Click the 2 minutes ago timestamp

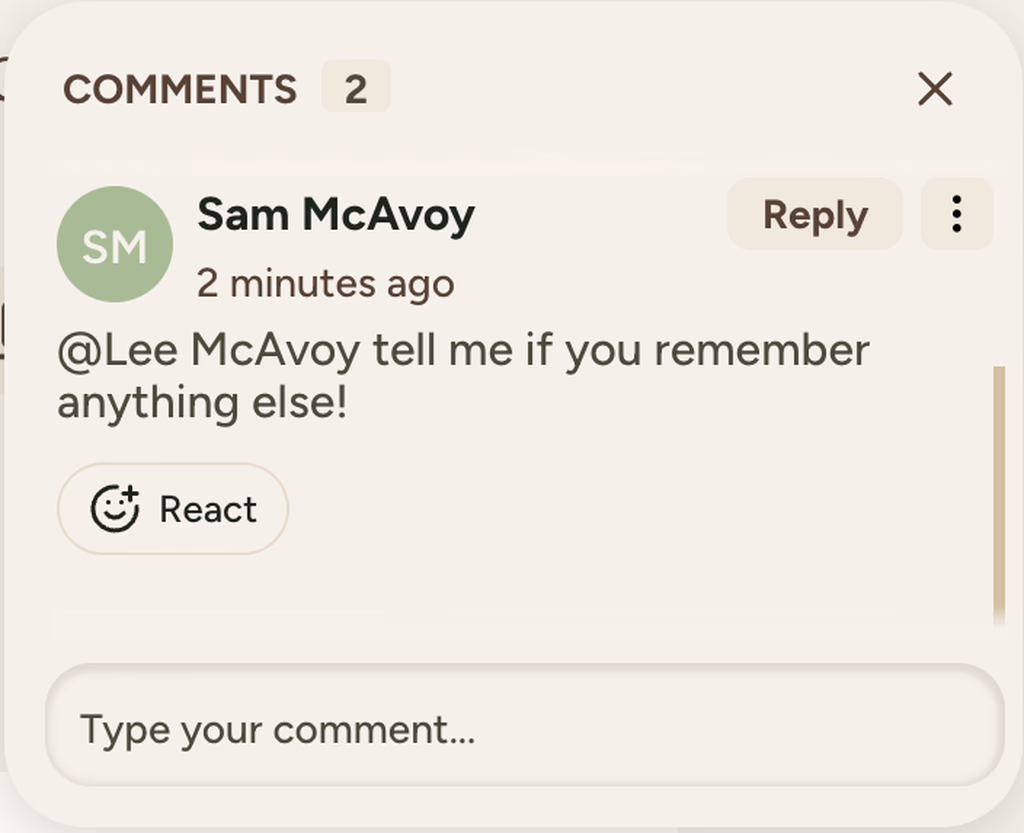click(325, 284)
